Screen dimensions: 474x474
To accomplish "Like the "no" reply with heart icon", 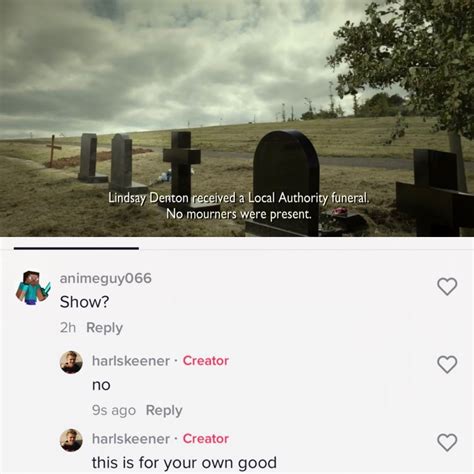I will [447, 364].
